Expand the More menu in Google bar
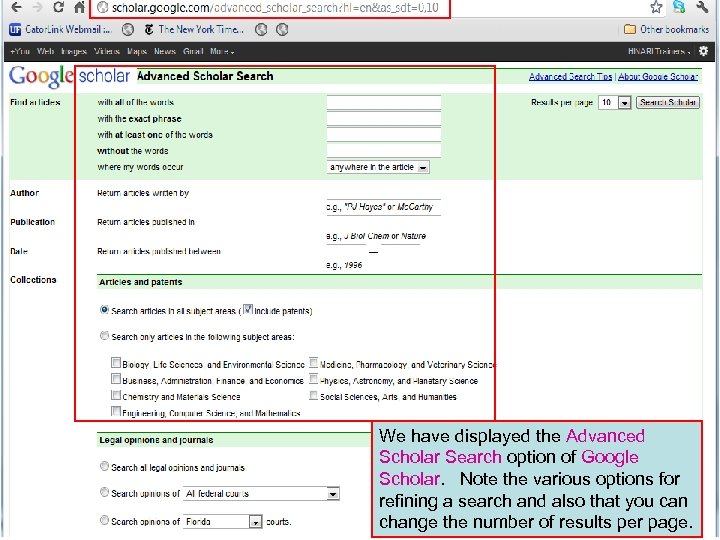Screen dimensions: 720x540 pyautogui.click(x=222, y=51)
